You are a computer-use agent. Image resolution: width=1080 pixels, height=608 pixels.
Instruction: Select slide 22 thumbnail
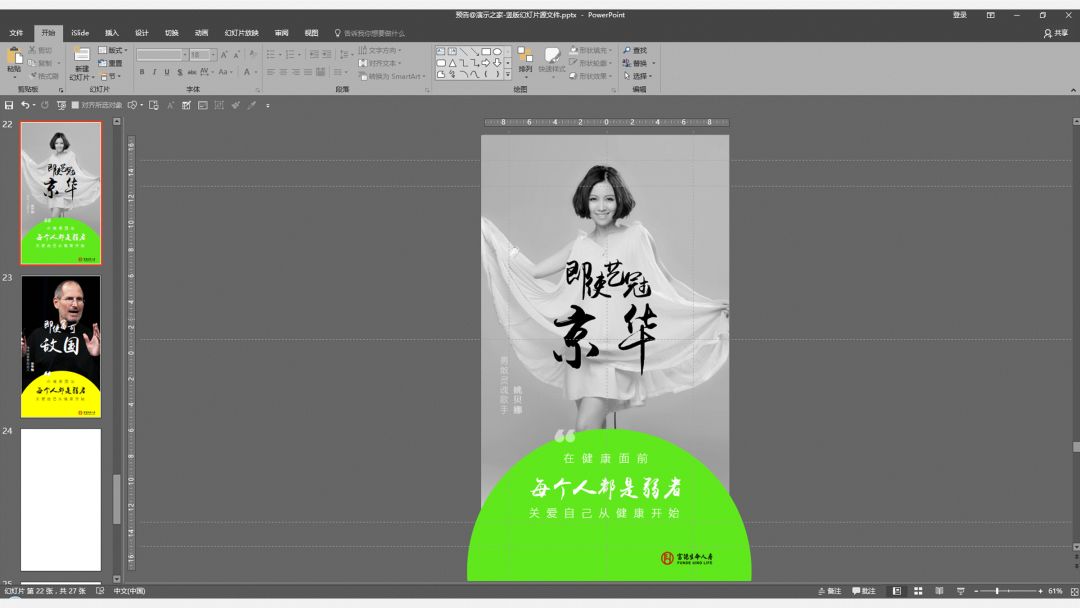(x=61, y=193)
